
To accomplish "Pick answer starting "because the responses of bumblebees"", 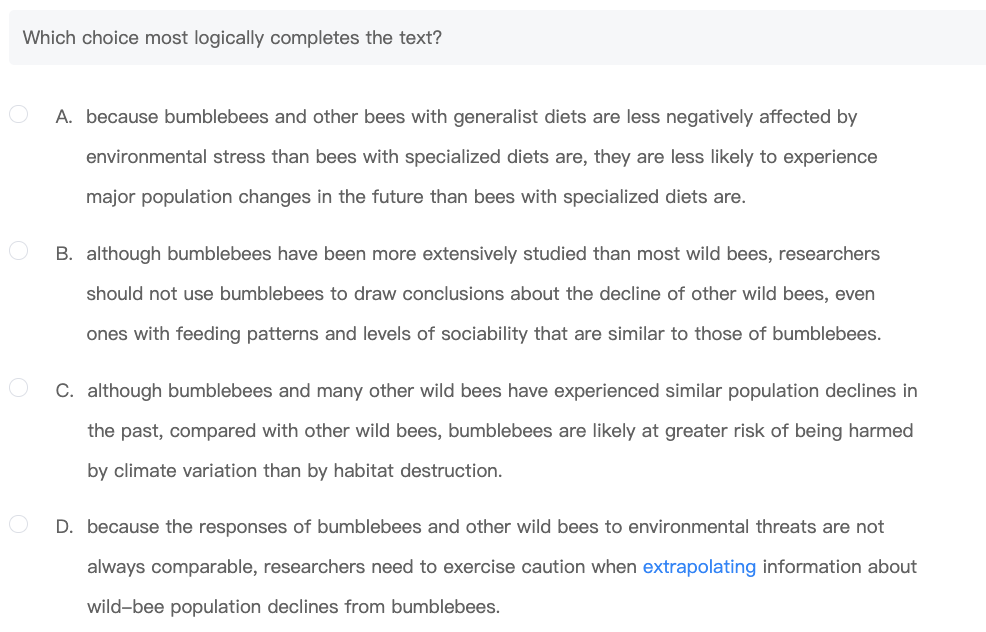I will [485, 526].
